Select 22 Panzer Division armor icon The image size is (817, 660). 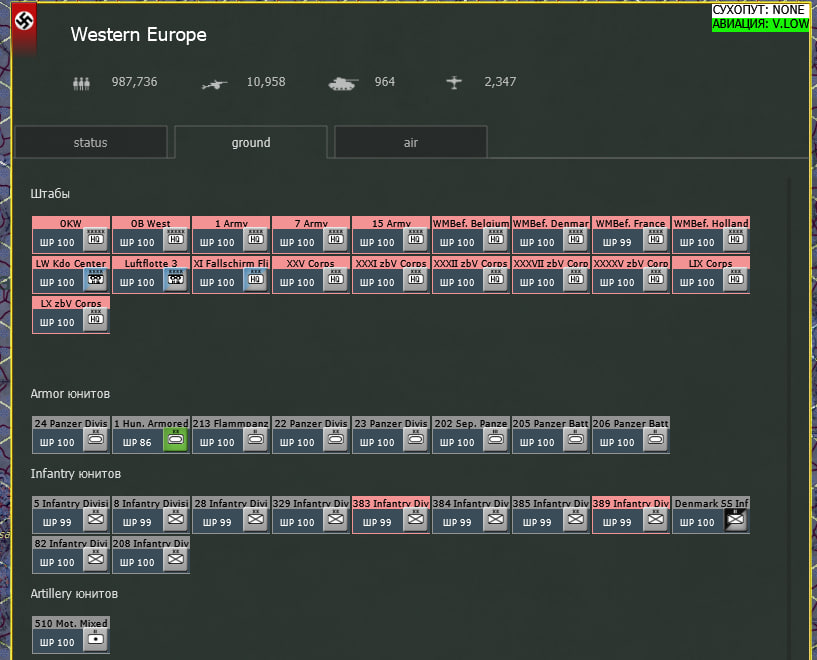tap(336, 439)
